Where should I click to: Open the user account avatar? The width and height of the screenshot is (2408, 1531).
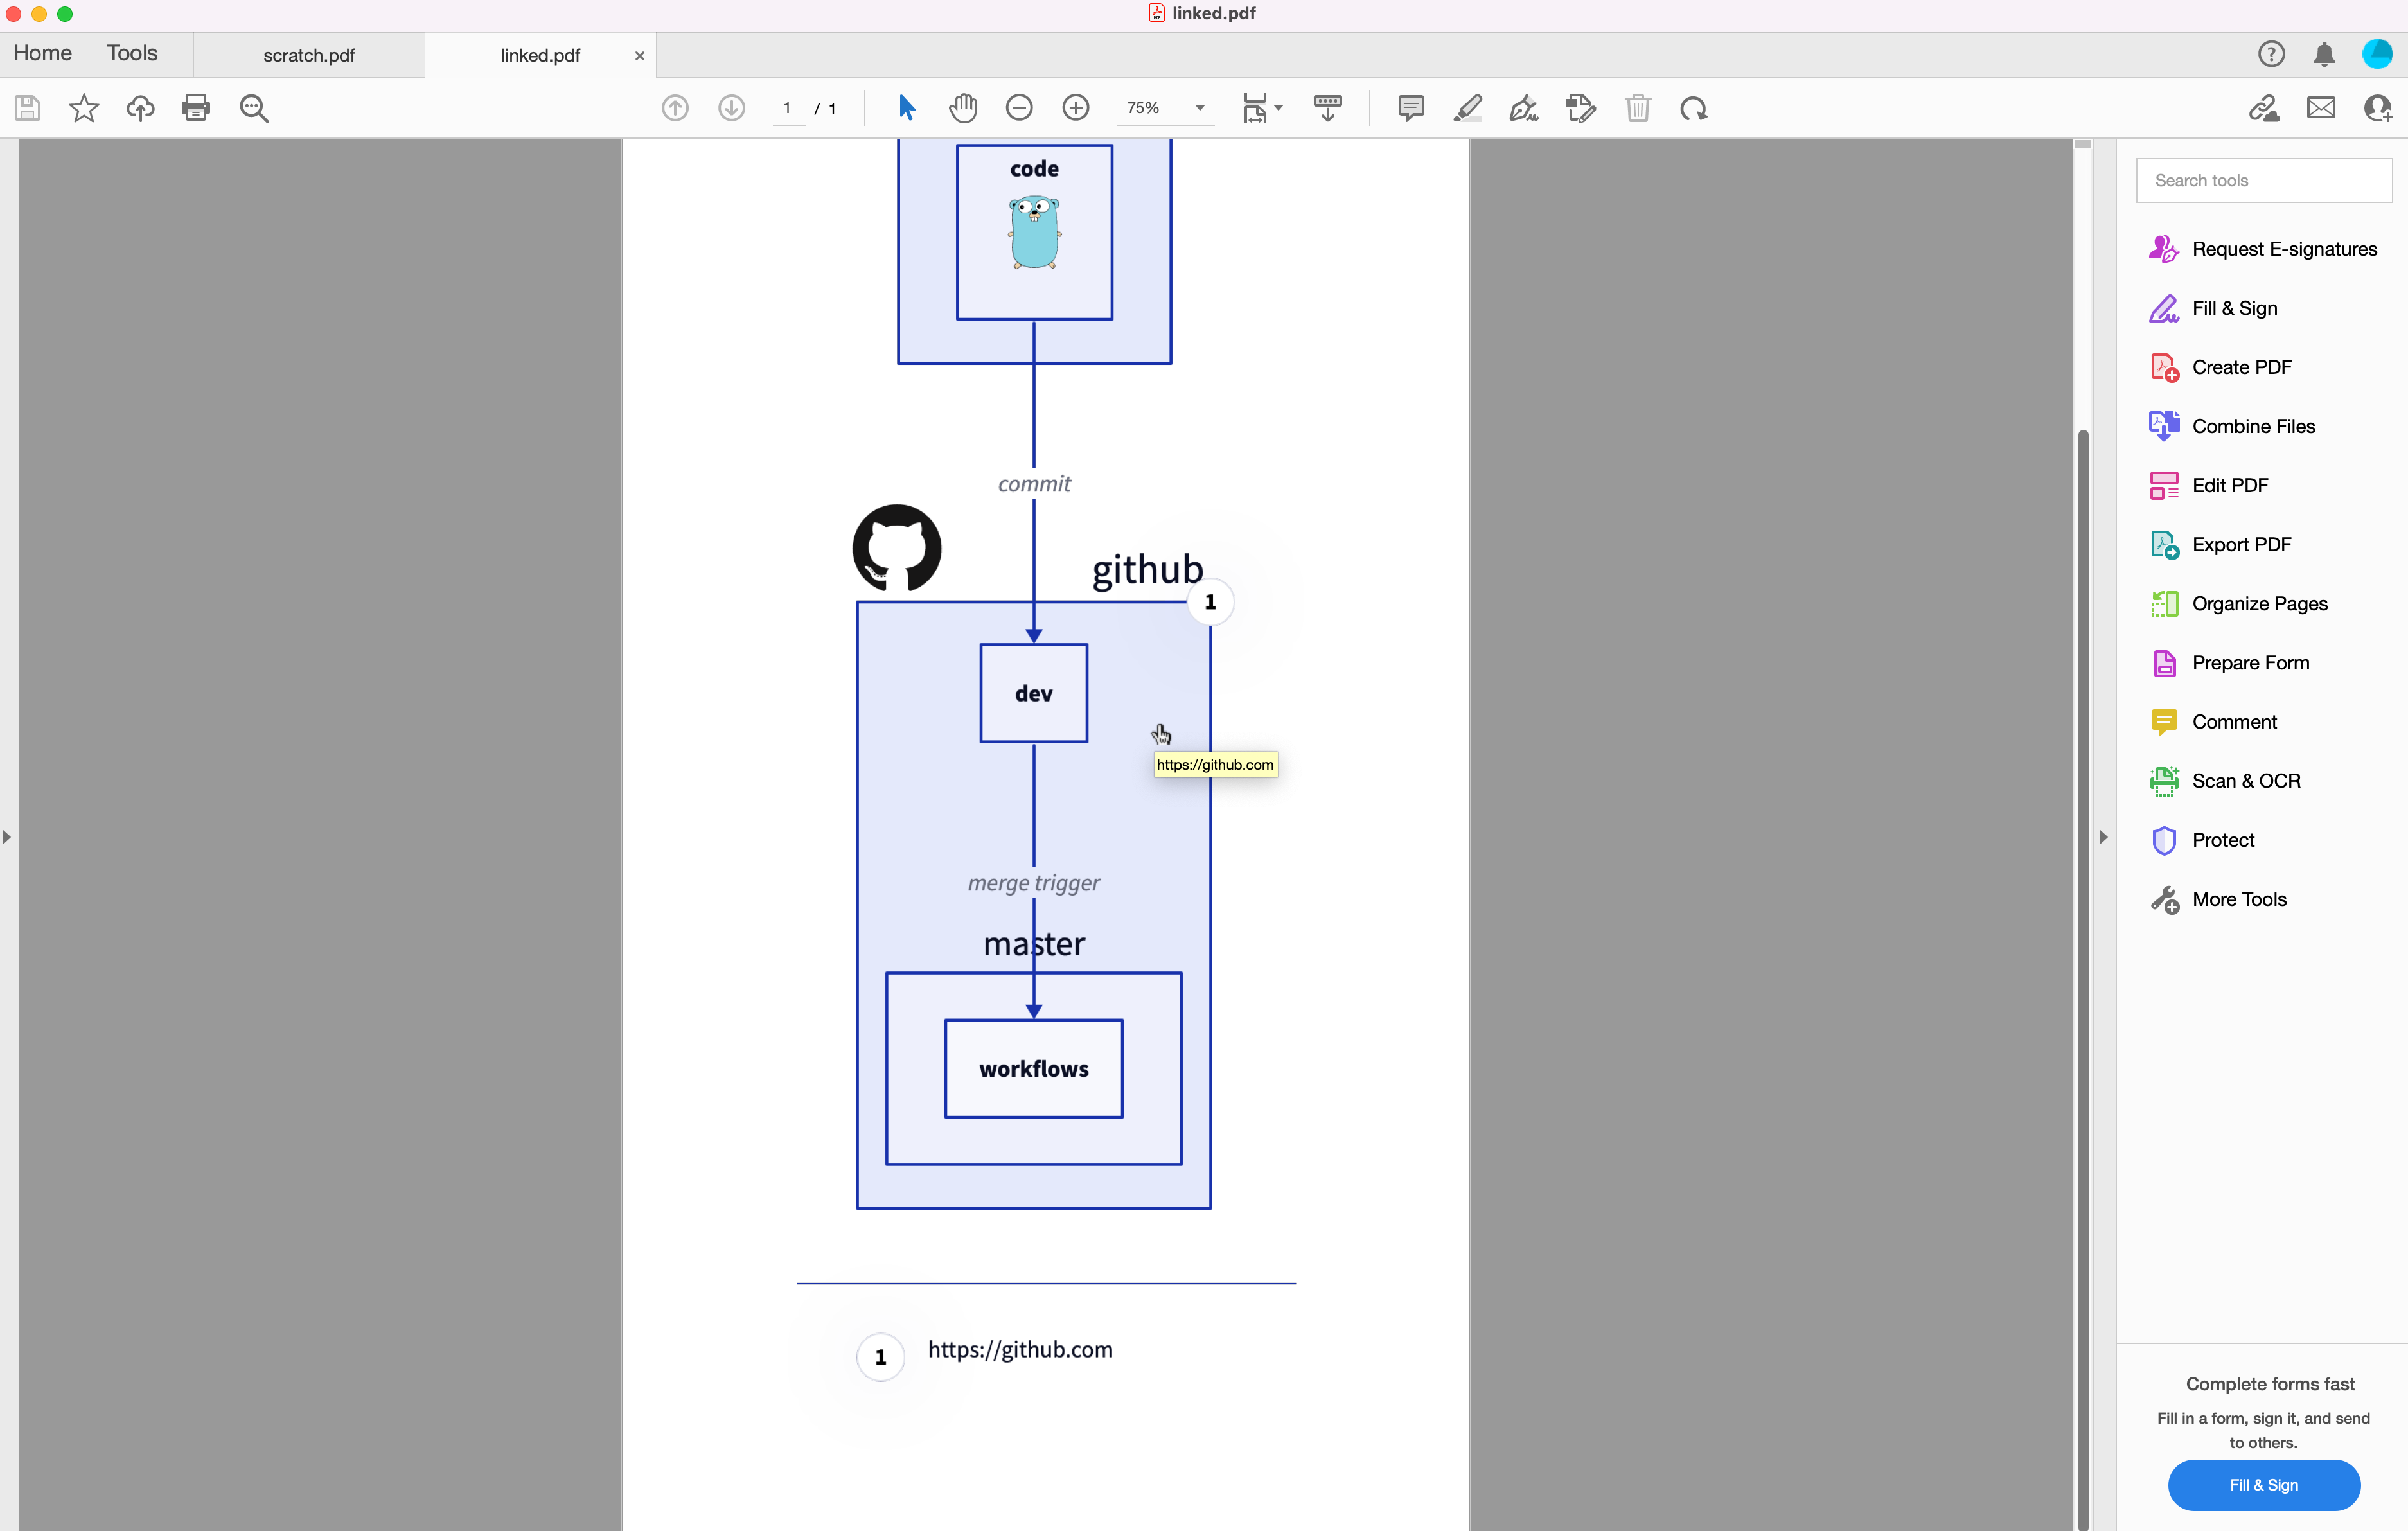coord(2377,54)
